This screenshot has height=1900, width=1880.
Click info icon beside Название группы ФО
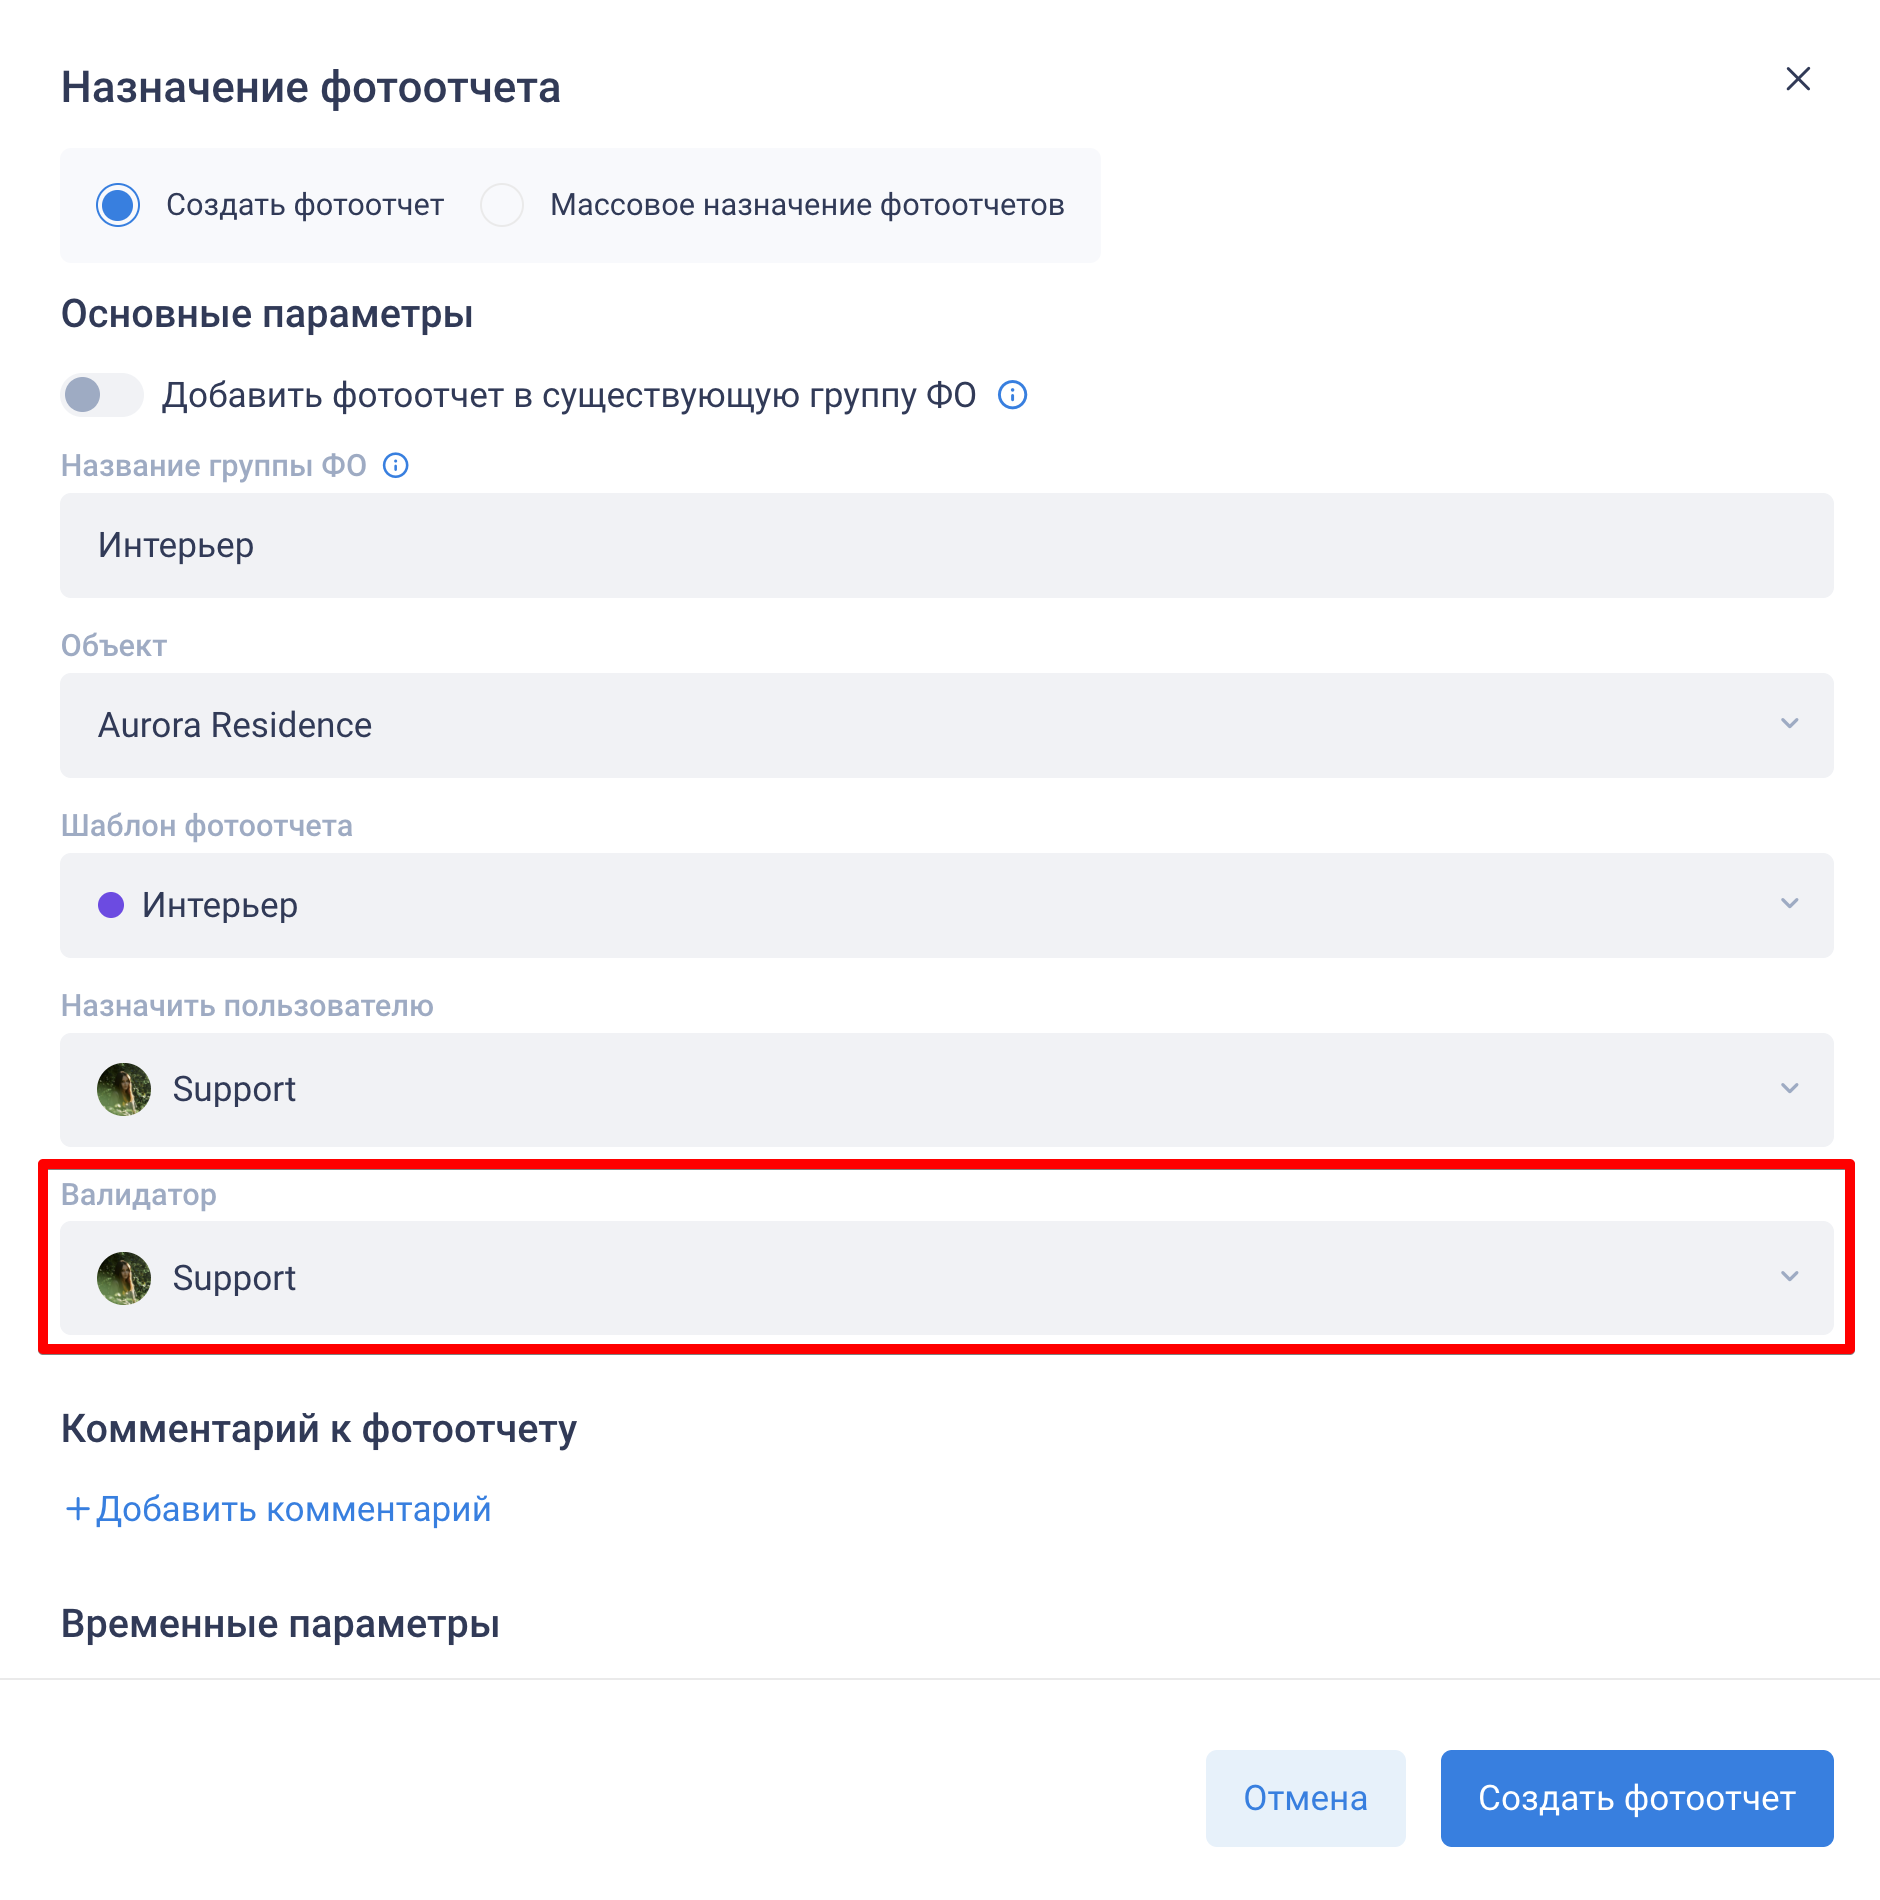396,466
